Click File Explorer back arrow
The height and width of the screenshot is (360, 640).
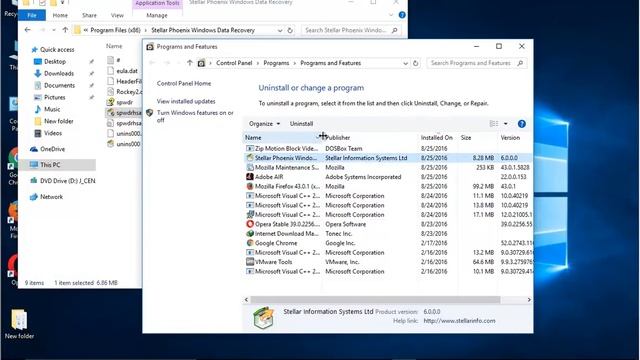(x=27, y=30)
